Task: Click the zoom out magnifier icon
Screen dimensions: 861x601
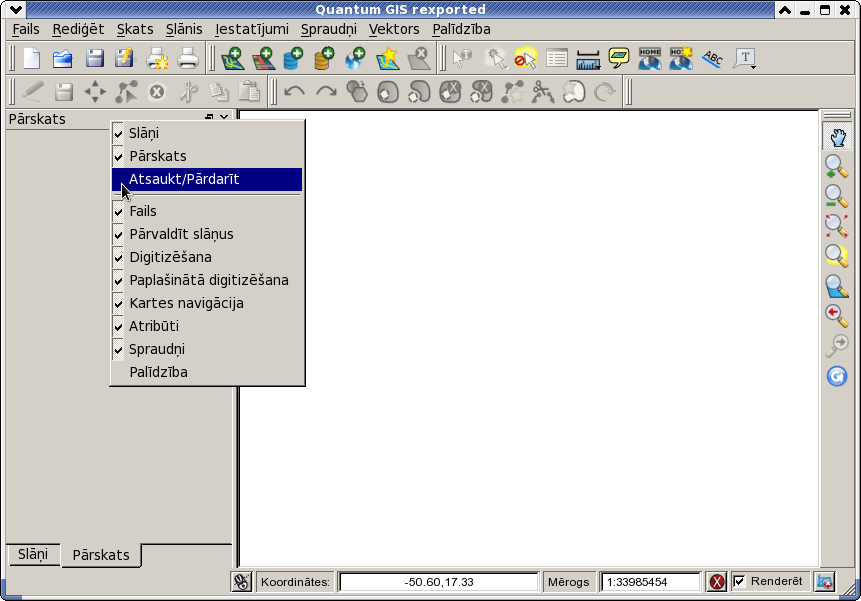Action: coord(836,196)
